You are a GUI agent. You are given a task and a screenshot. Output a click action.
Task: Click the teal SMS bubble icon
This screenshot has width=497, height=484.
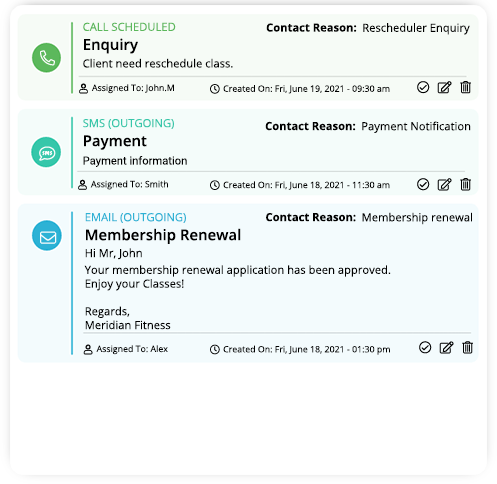click(46, 152)
